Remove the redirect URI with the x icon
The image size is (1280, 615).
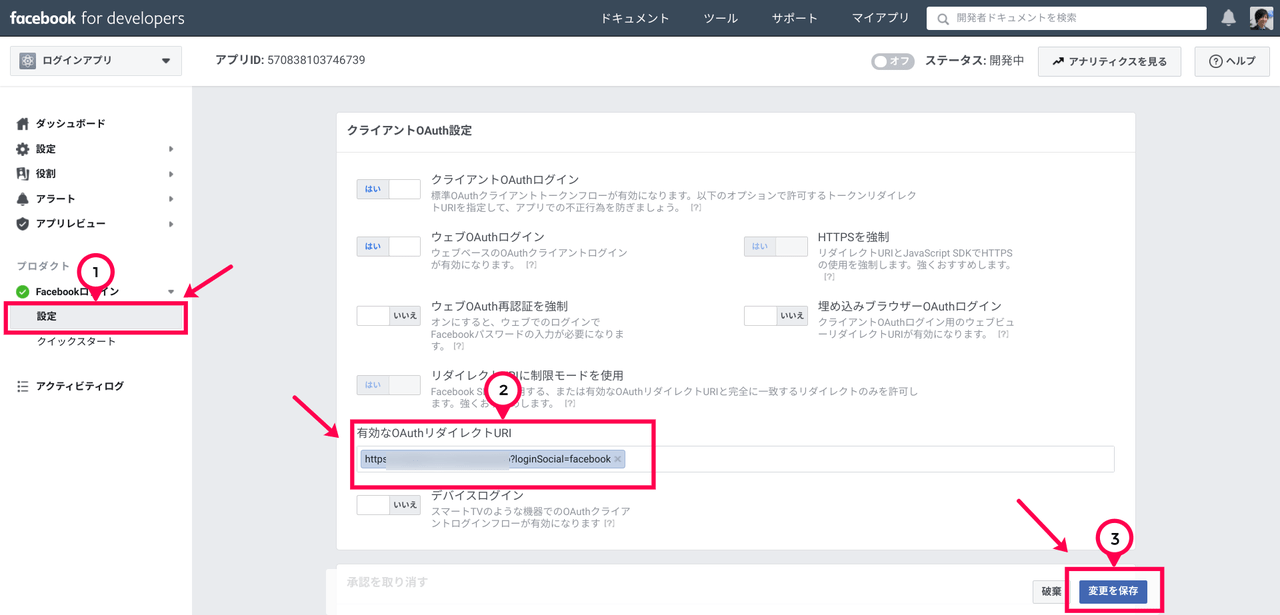(x=618, y=459)
